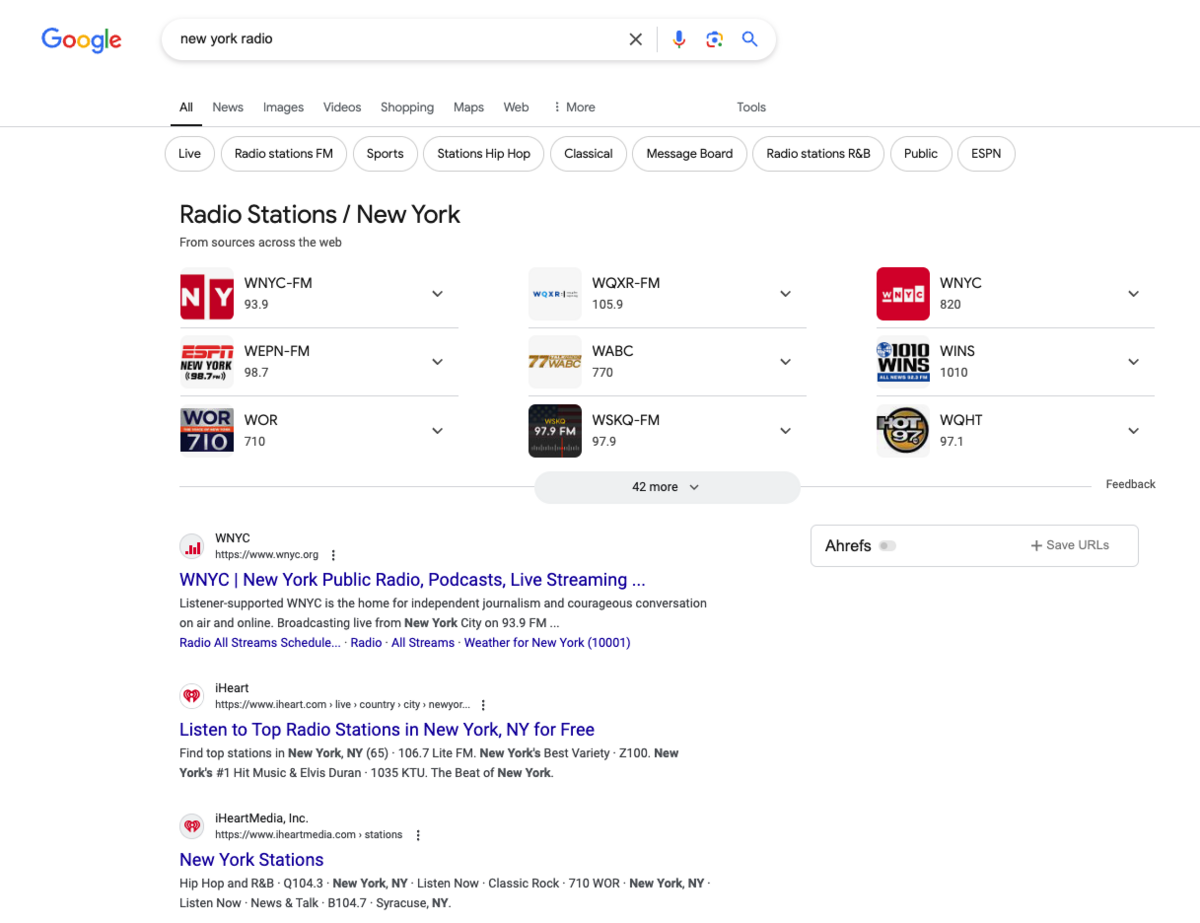Apply the Classical filter chip
This screenshot has height=923, width=1200.
tap(588, 154)
